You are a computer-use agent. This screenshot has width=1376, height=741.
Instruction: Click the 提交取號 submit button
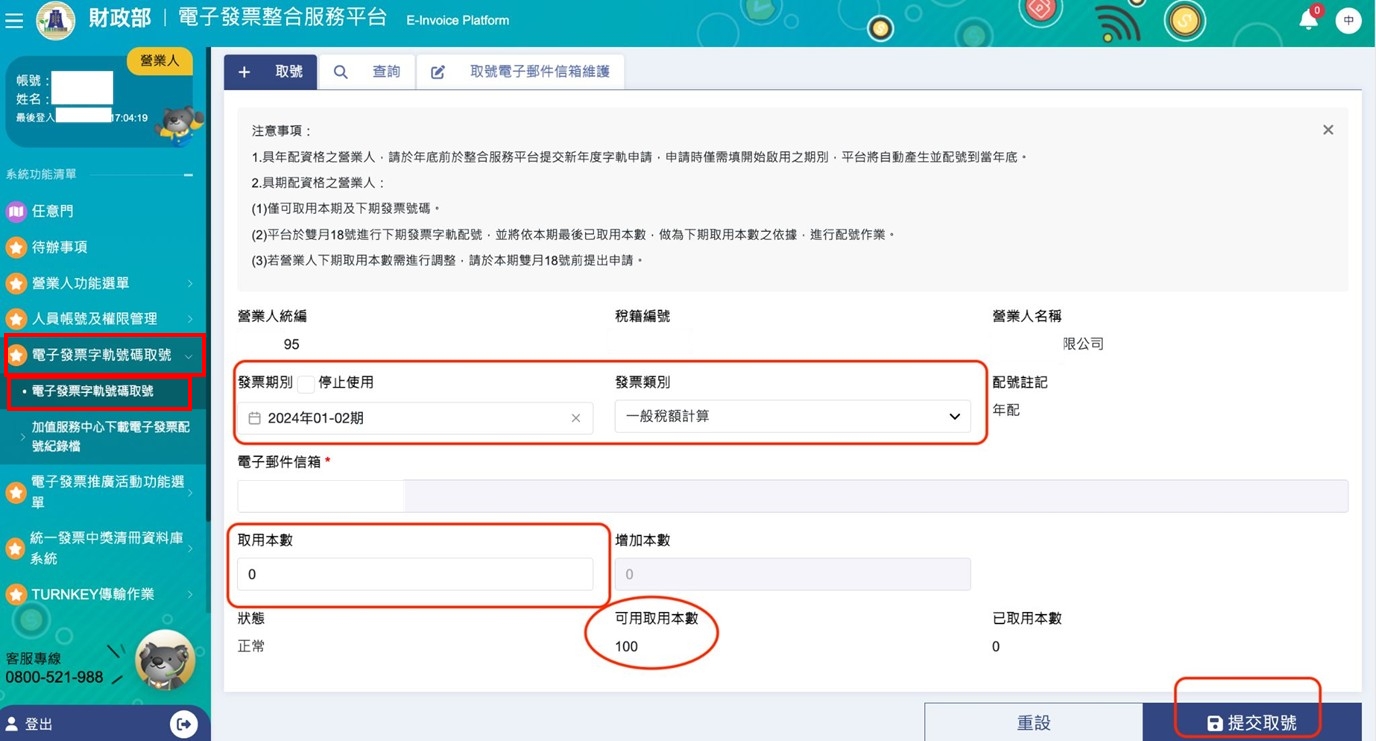1251,722
